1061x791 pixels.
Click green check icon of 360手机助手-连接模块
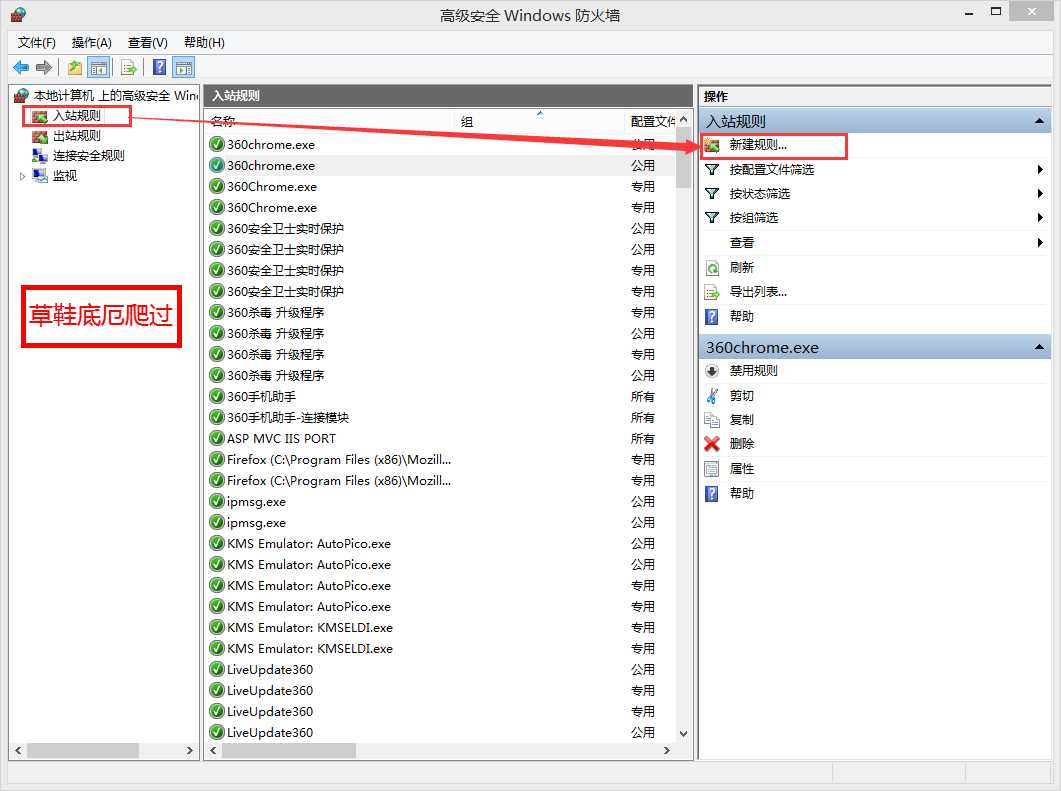click(217, 417)
